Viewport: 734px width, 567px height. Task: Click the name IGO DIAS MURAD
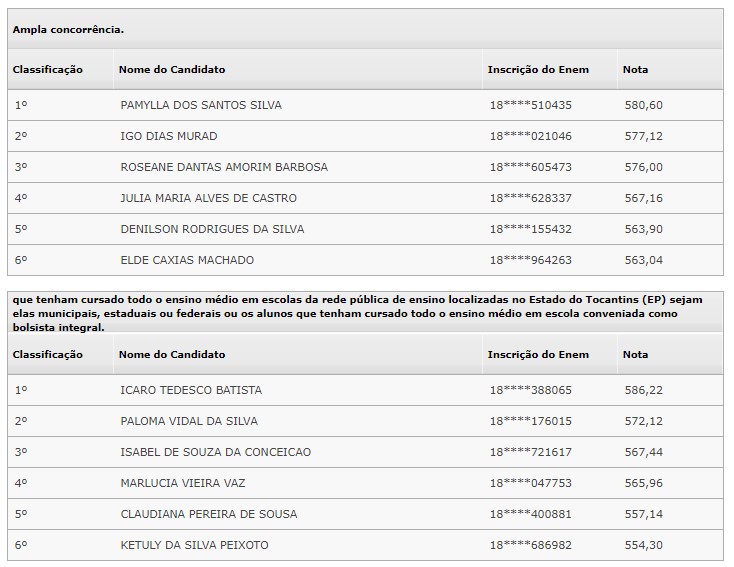[169, 136]
